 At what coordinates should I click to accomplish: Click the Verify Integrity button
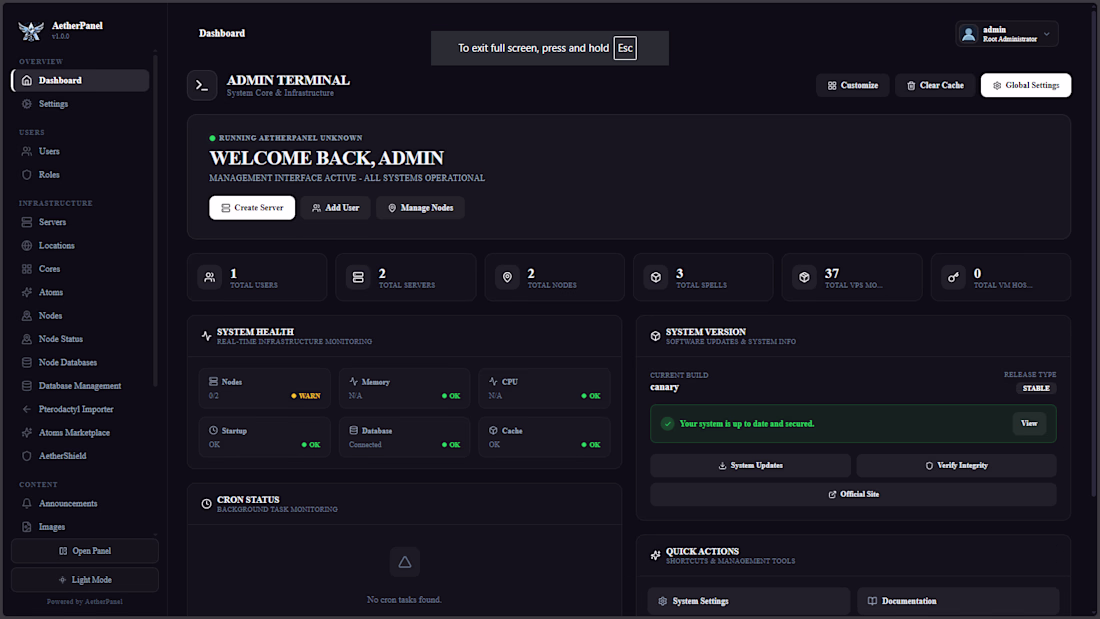pyautogui.click(x=956, y=465)
